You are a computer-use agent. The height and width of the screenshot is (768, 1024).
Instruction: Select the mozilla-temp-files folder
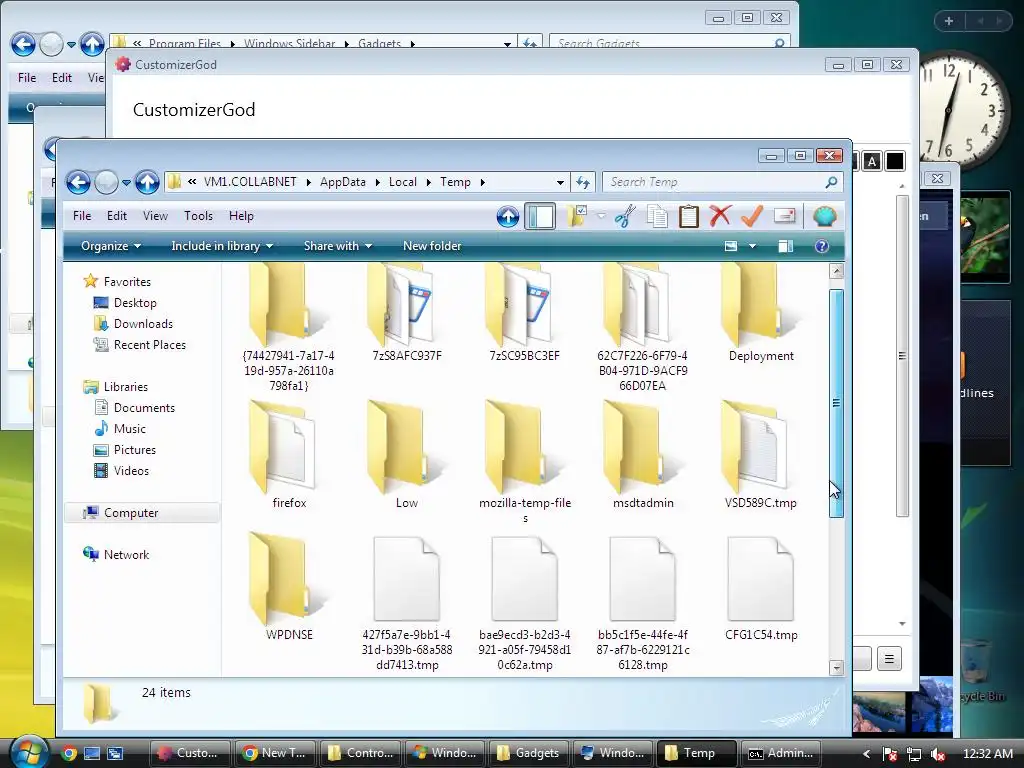click(525, 462)
